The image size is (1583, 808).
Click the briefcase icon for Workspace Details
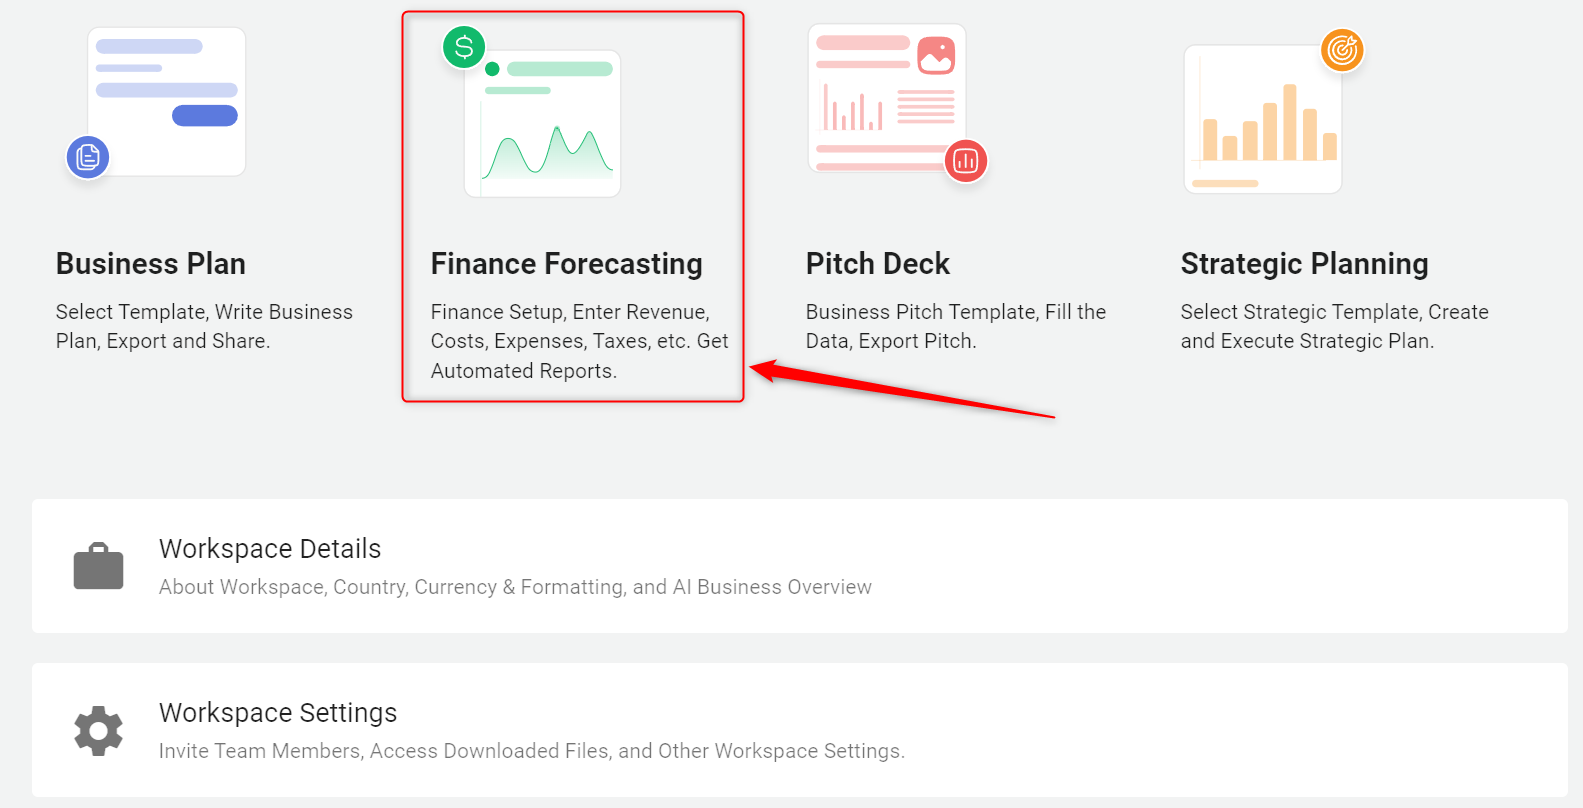point(98,566)
